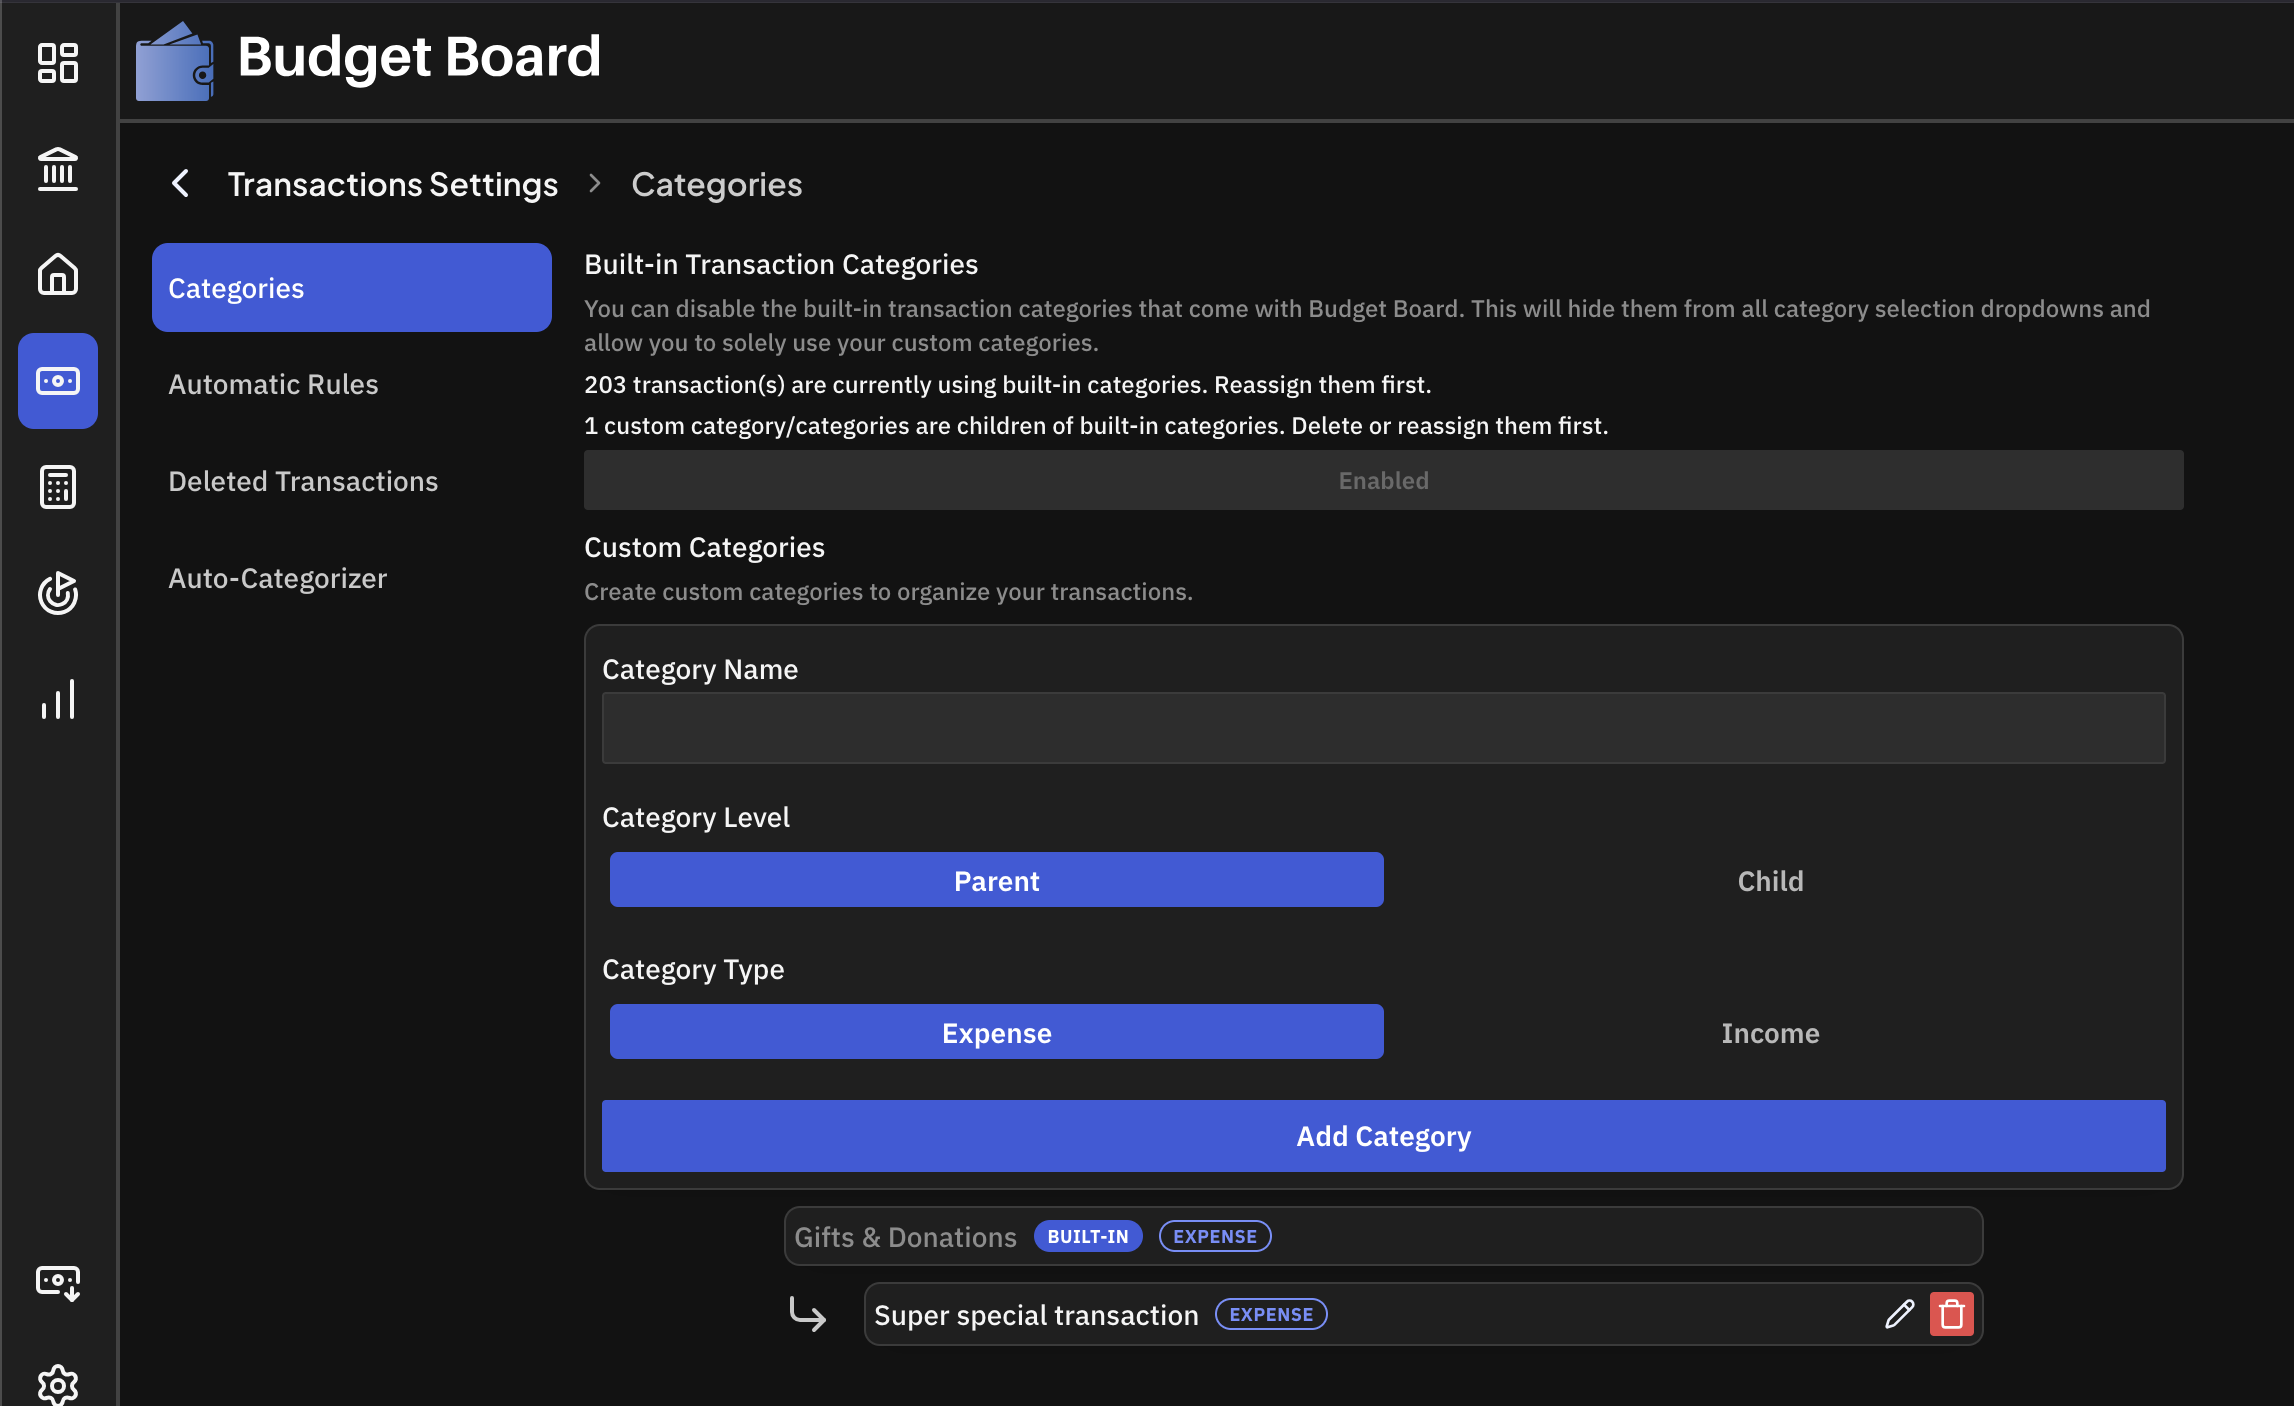Click the BUILT-IN badge on Gifts & Donations

click(x=1088, y=1237)
